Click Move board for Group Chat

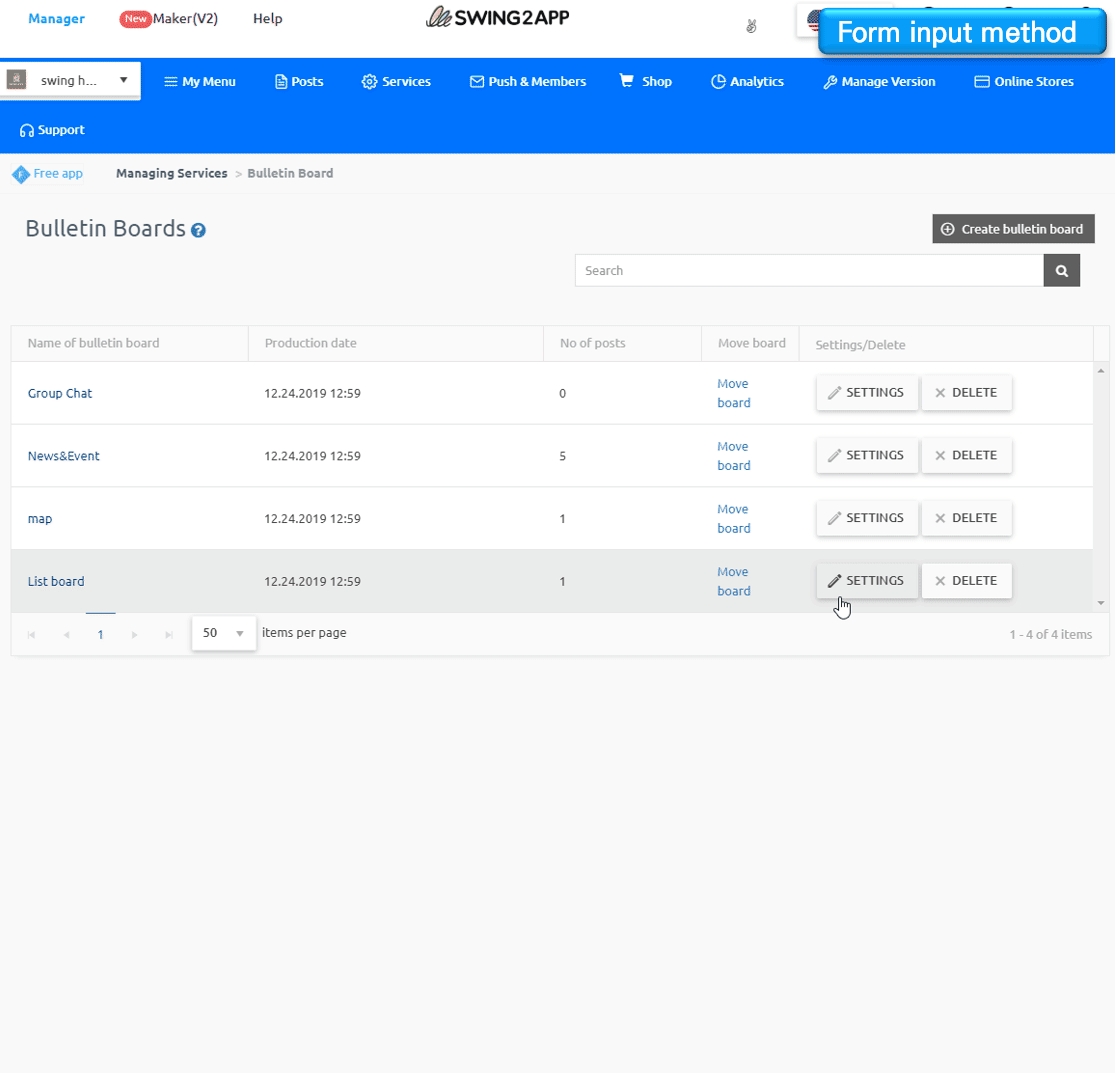(734, 393)
